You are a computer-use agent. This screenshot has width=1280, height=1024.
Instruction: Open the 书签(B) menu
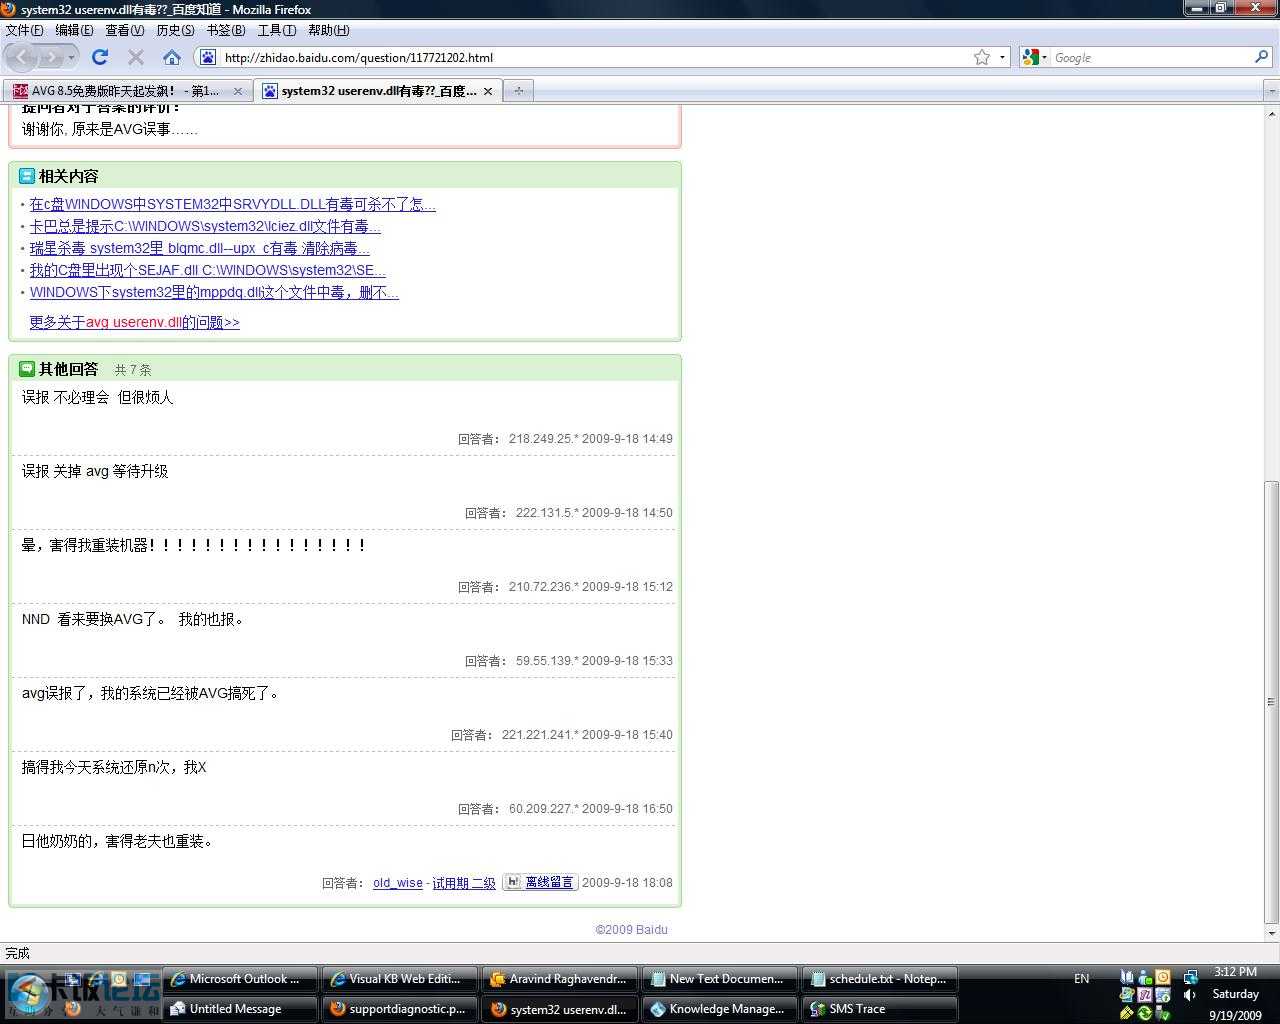(x=225, y=30)
